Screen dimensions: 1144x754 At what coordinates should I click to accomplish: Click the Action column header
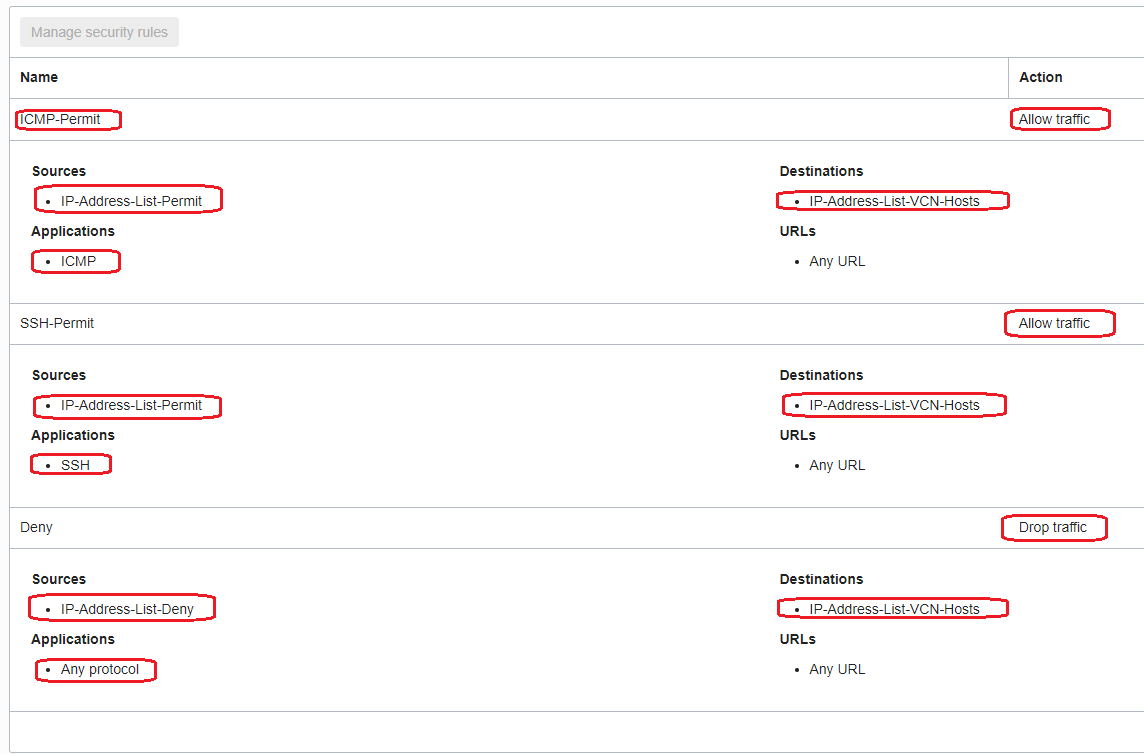[1040, 77]
